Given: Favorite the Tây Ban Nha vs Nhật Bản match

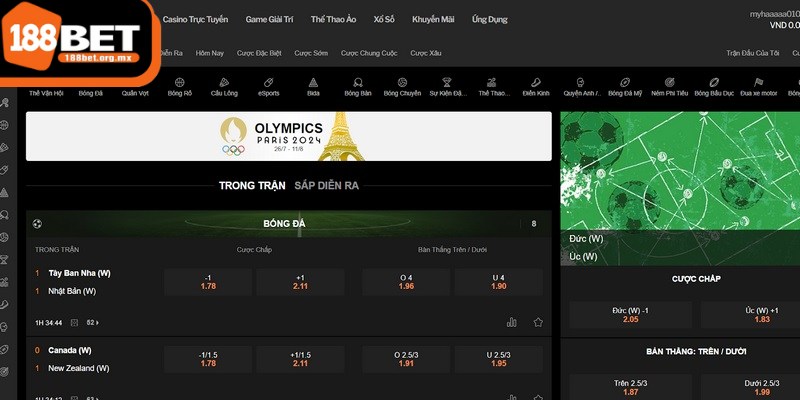Looking at the screenshot, I should [538, 322].
